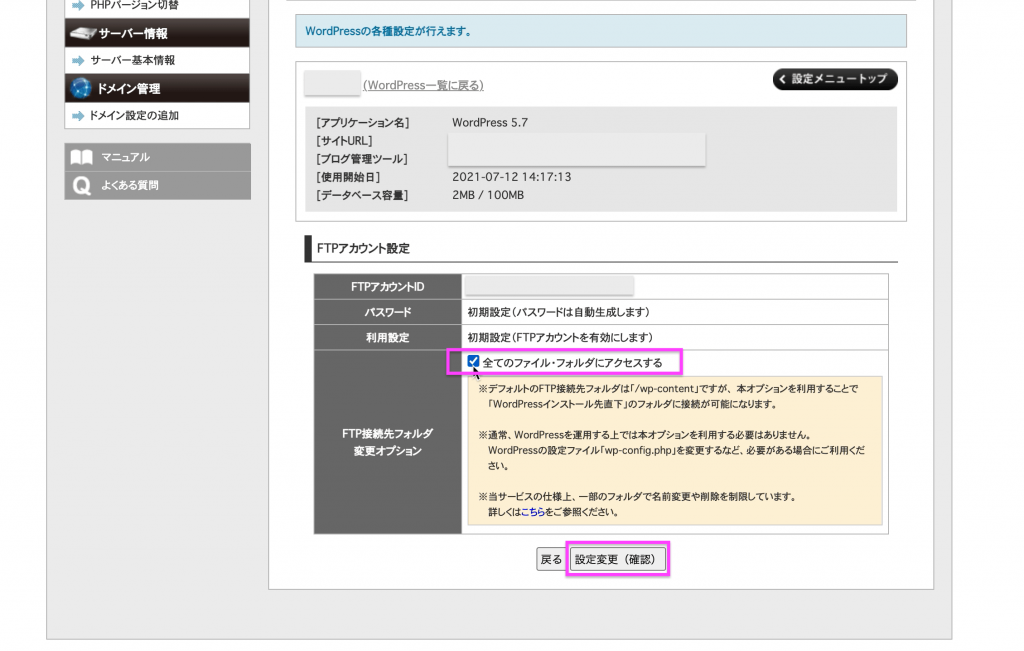Screen dimensions: 1024x651
Task: Click the Q icon on よくある質問
Action: [x=81, y=183]
